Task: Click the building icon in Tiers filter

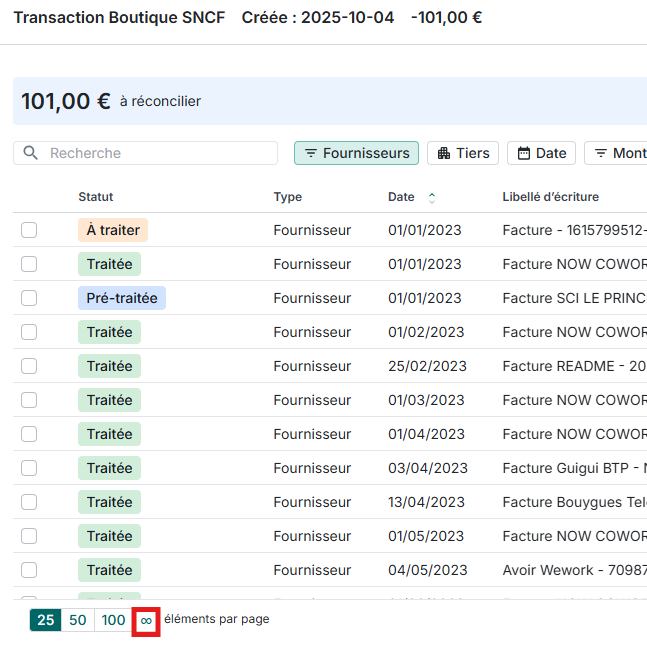Action: coord(444,153)
